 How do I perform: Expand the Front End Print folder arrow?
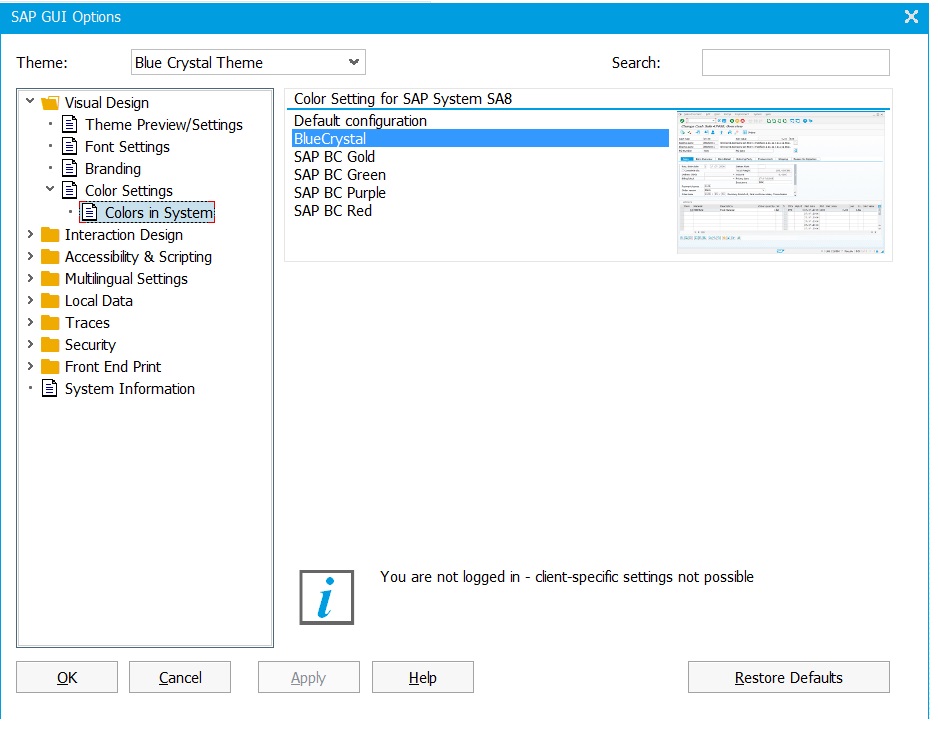click(30, 366)
